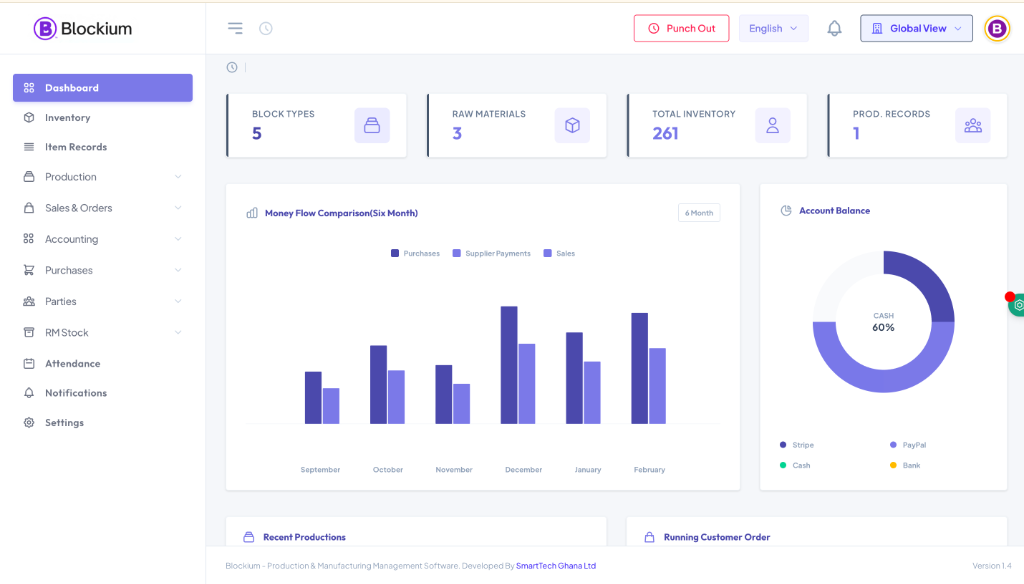This screenshot has height=584, width=1024.
Task: Open the notifications bell in header
Action: pos(834,28)
